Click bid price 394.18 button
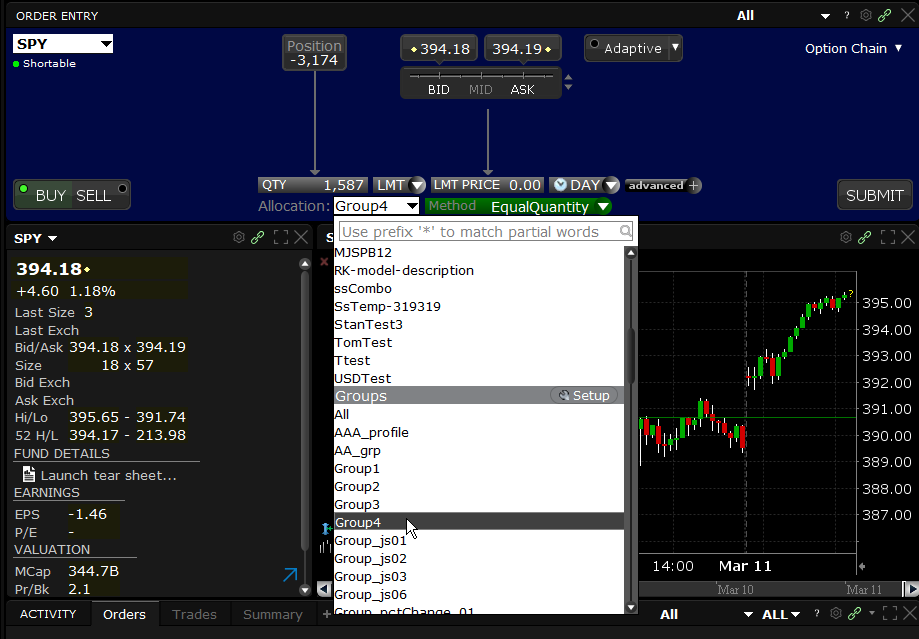Image resolution: width=919 pixels, height=639 pixels. point(439,49)
